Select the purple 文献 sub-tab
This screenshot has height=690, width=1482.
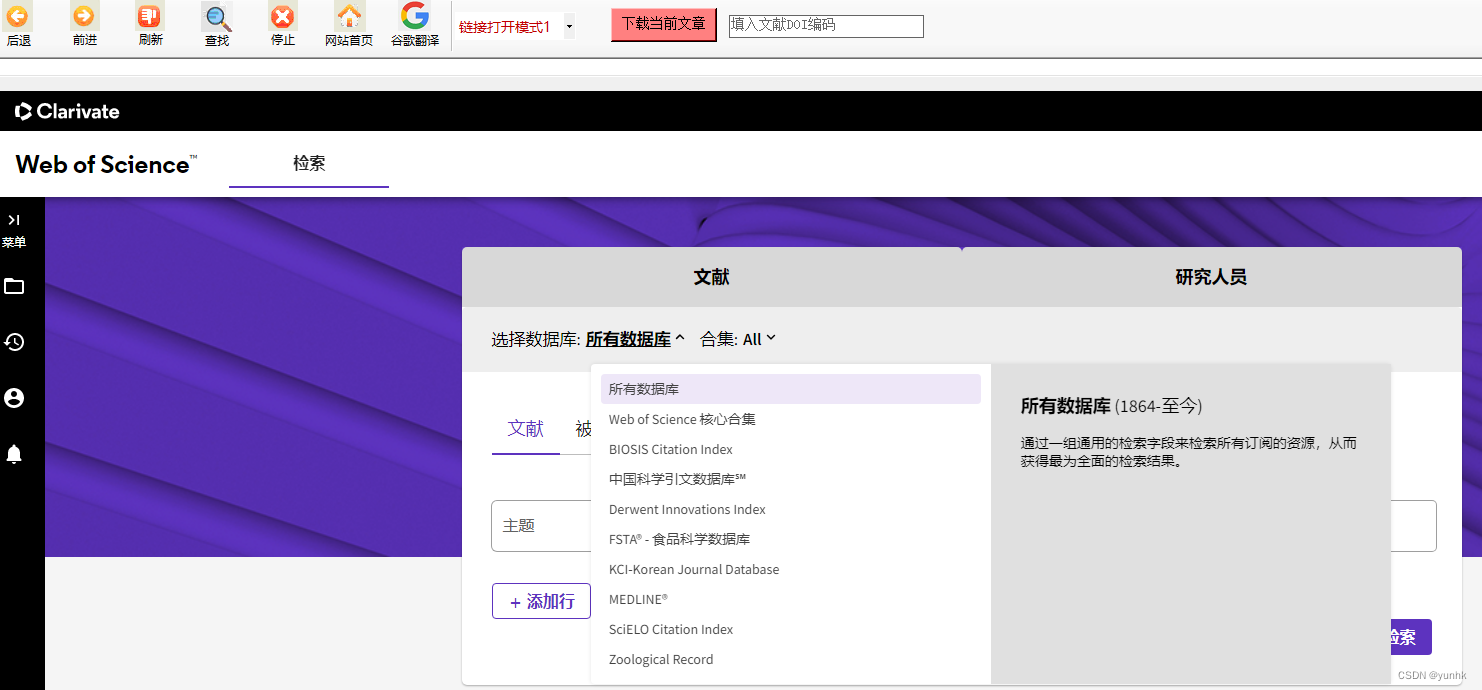click(526, 429)
